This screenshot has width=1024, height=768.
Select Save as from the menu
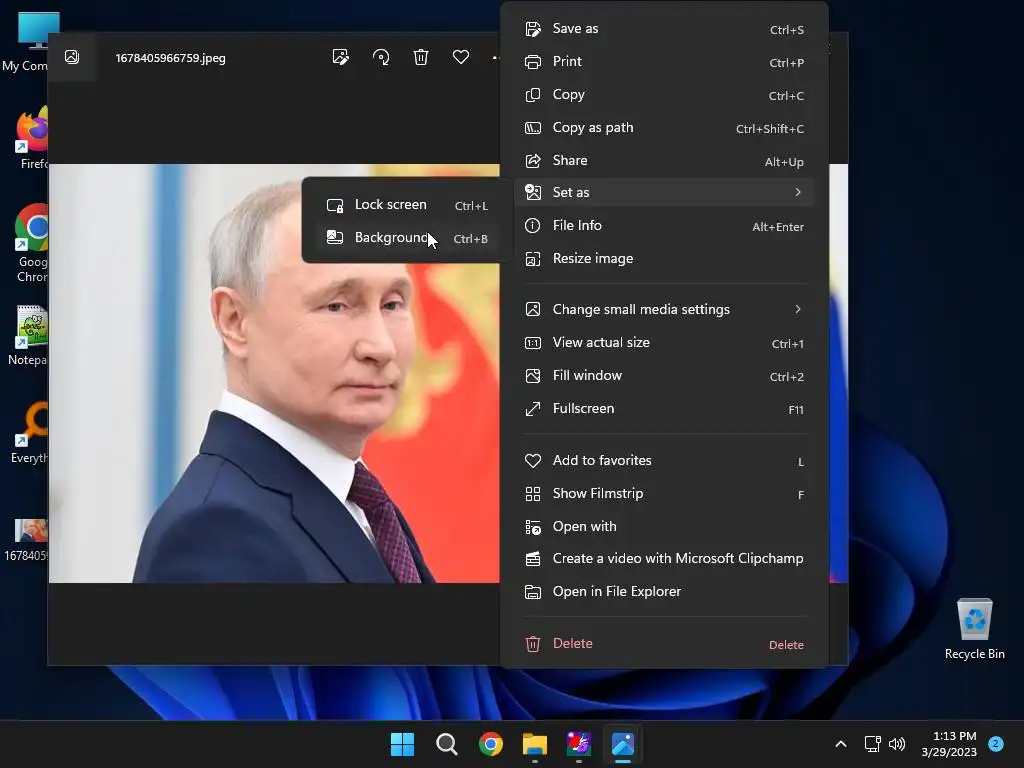tap(664, 29)
